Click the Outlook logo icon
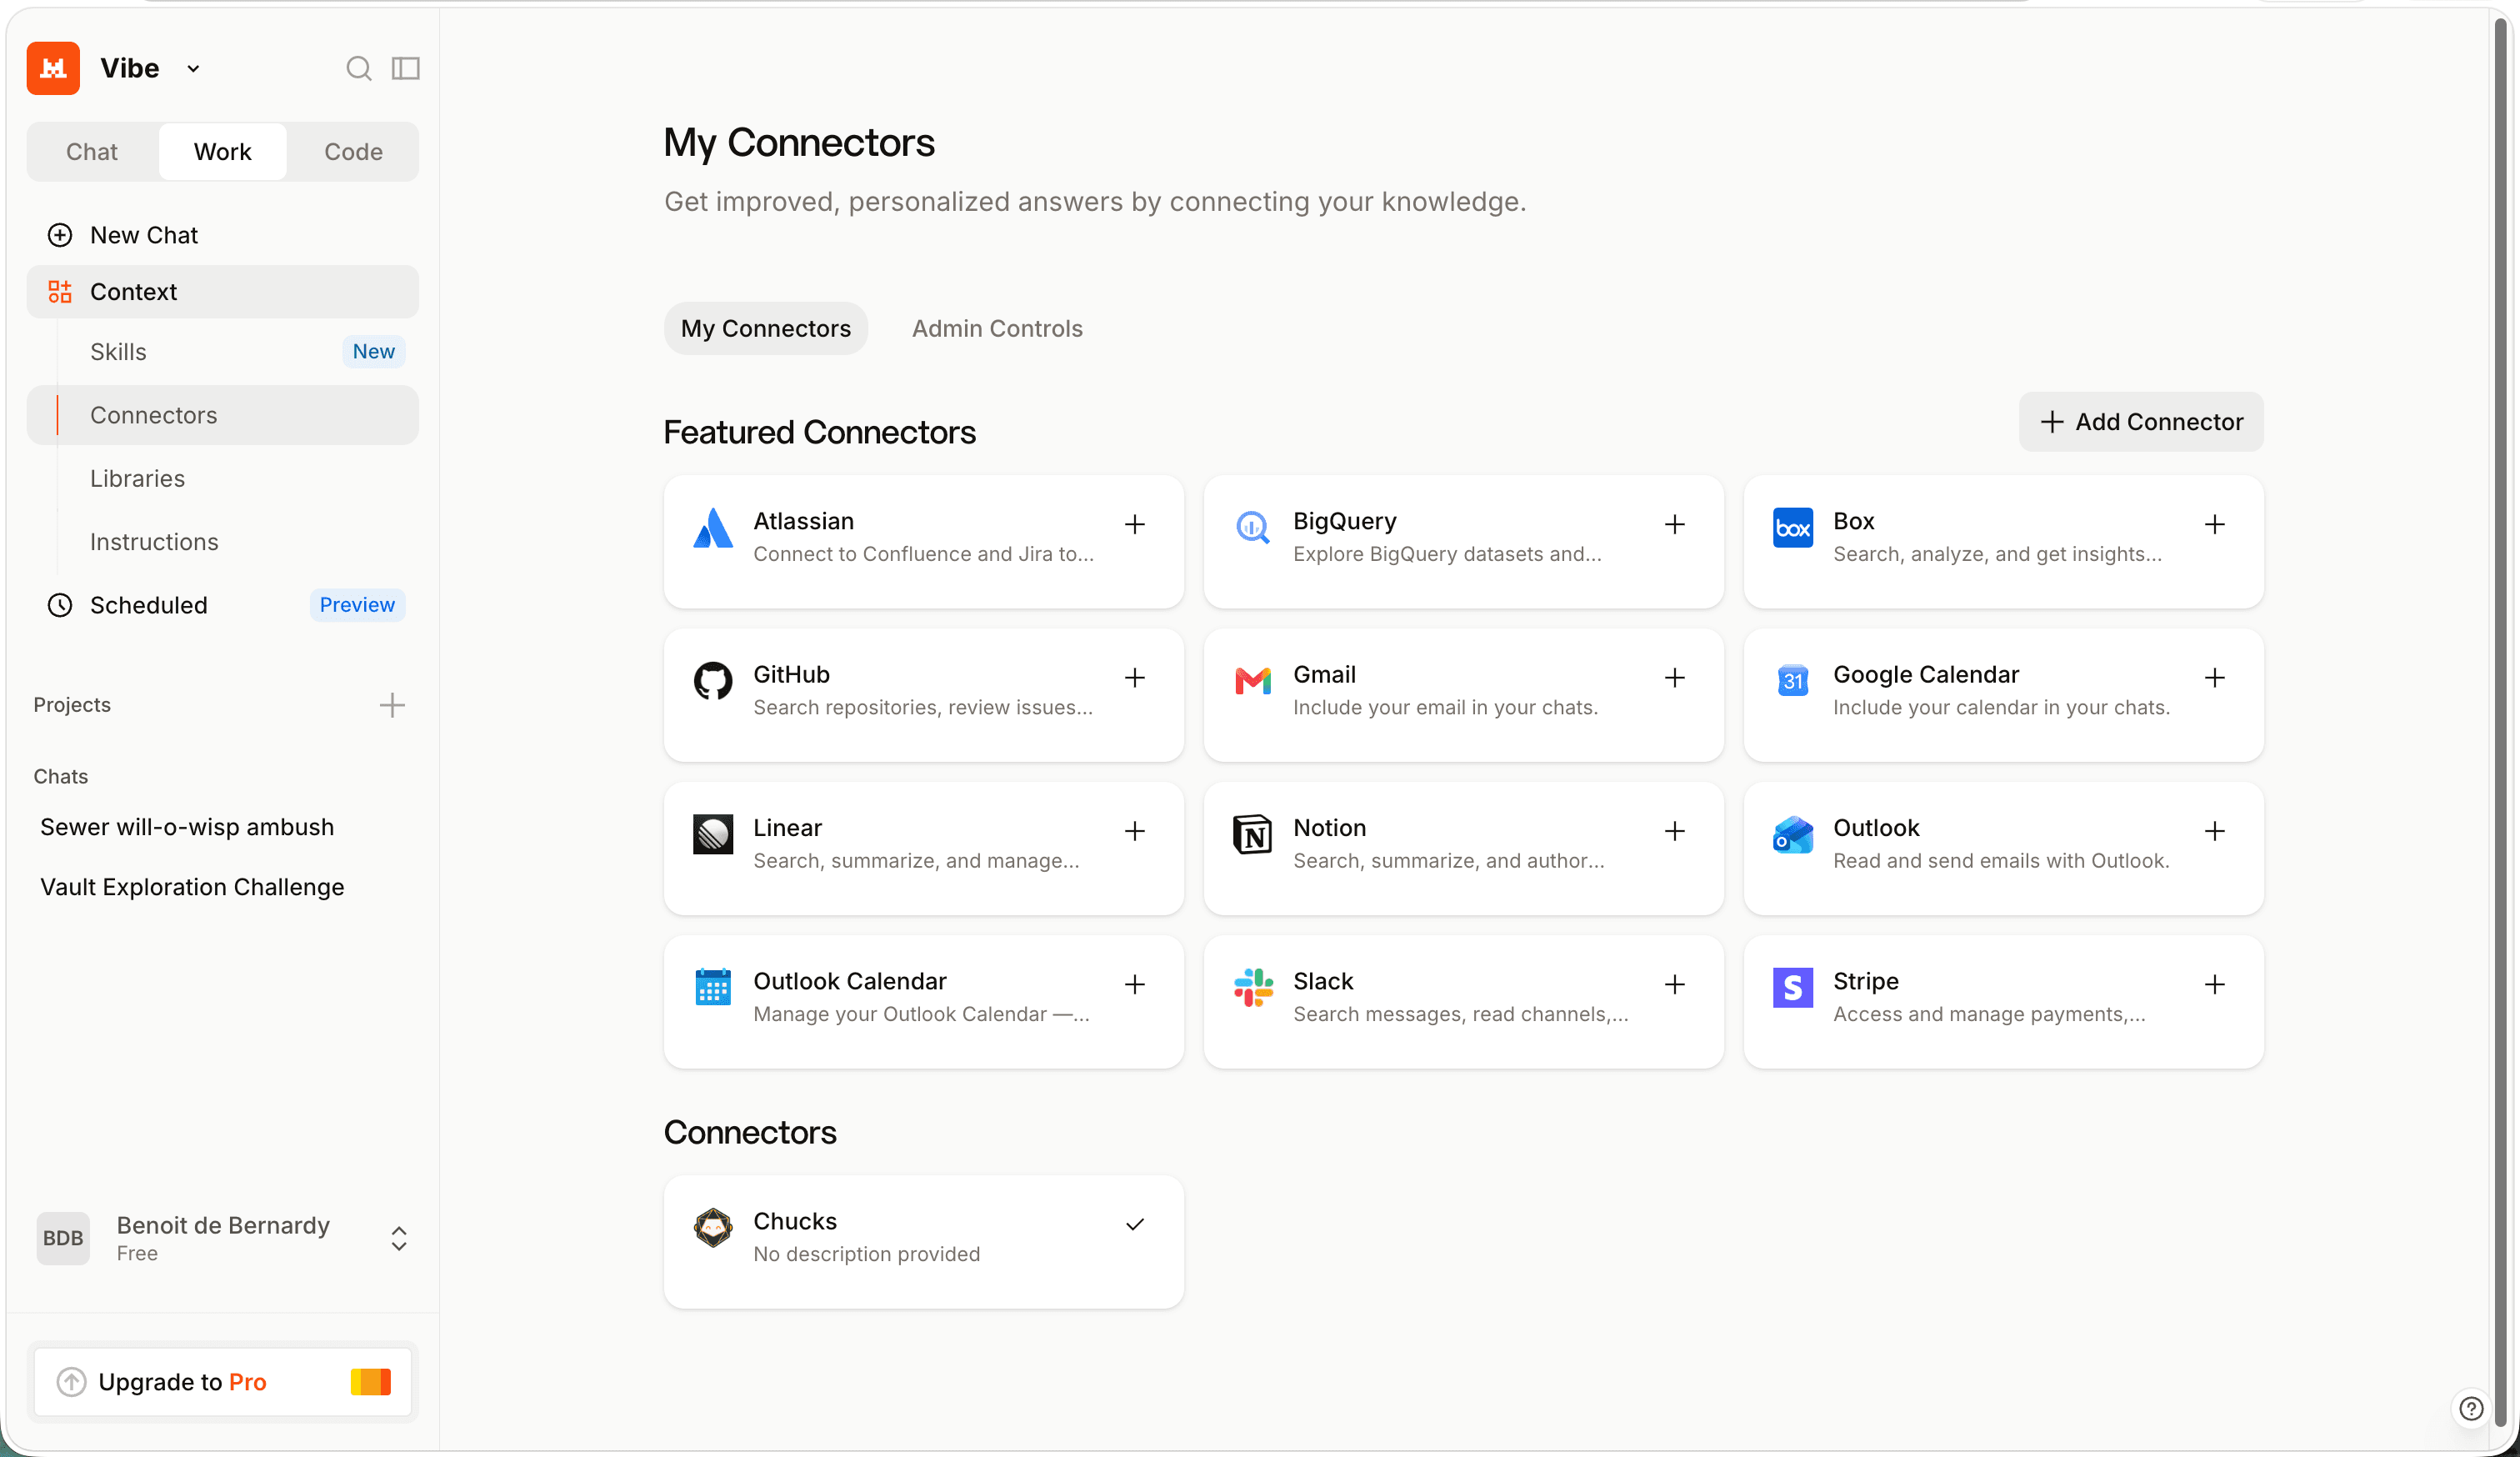2520x1457 pixels. (1793, 834)
